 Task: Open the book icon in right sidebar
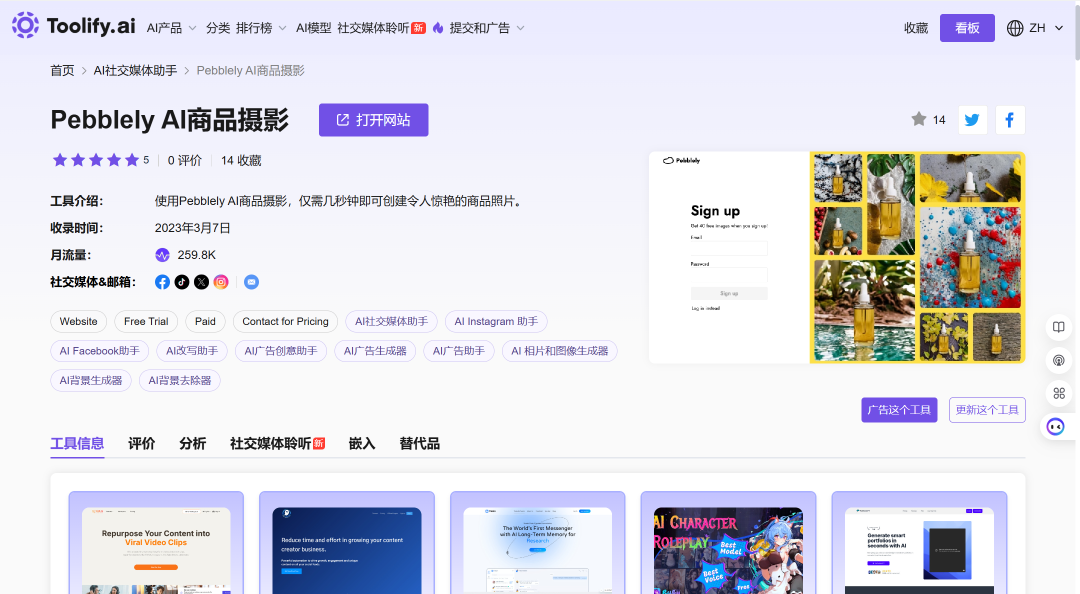(1059, 327)
